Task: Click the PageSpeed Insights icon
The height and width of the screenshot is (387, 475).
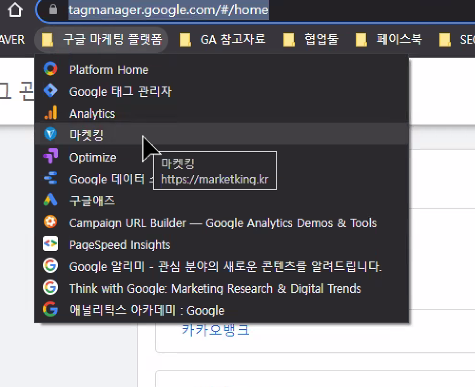Action: (x=50, y=244)
